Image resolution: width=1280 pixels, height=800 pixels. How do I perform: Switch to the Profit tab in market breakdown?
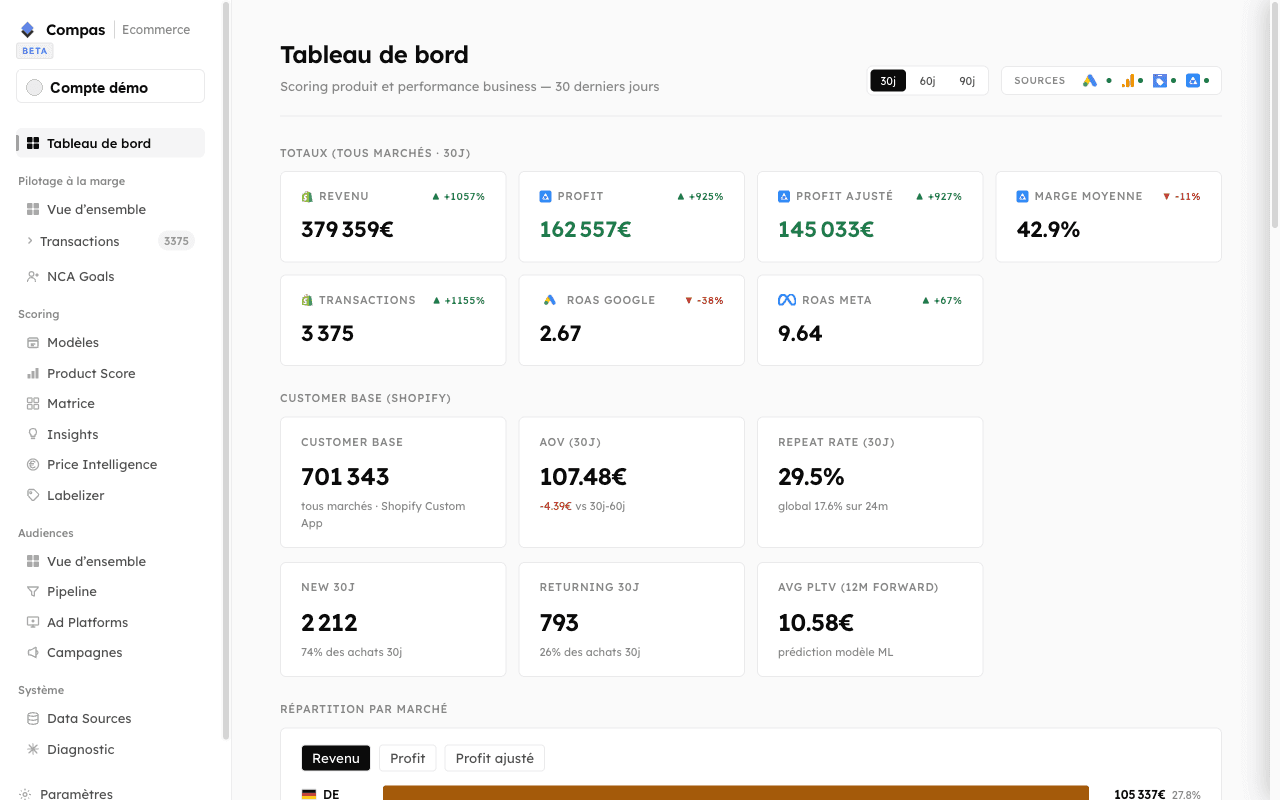coord(407,758)
